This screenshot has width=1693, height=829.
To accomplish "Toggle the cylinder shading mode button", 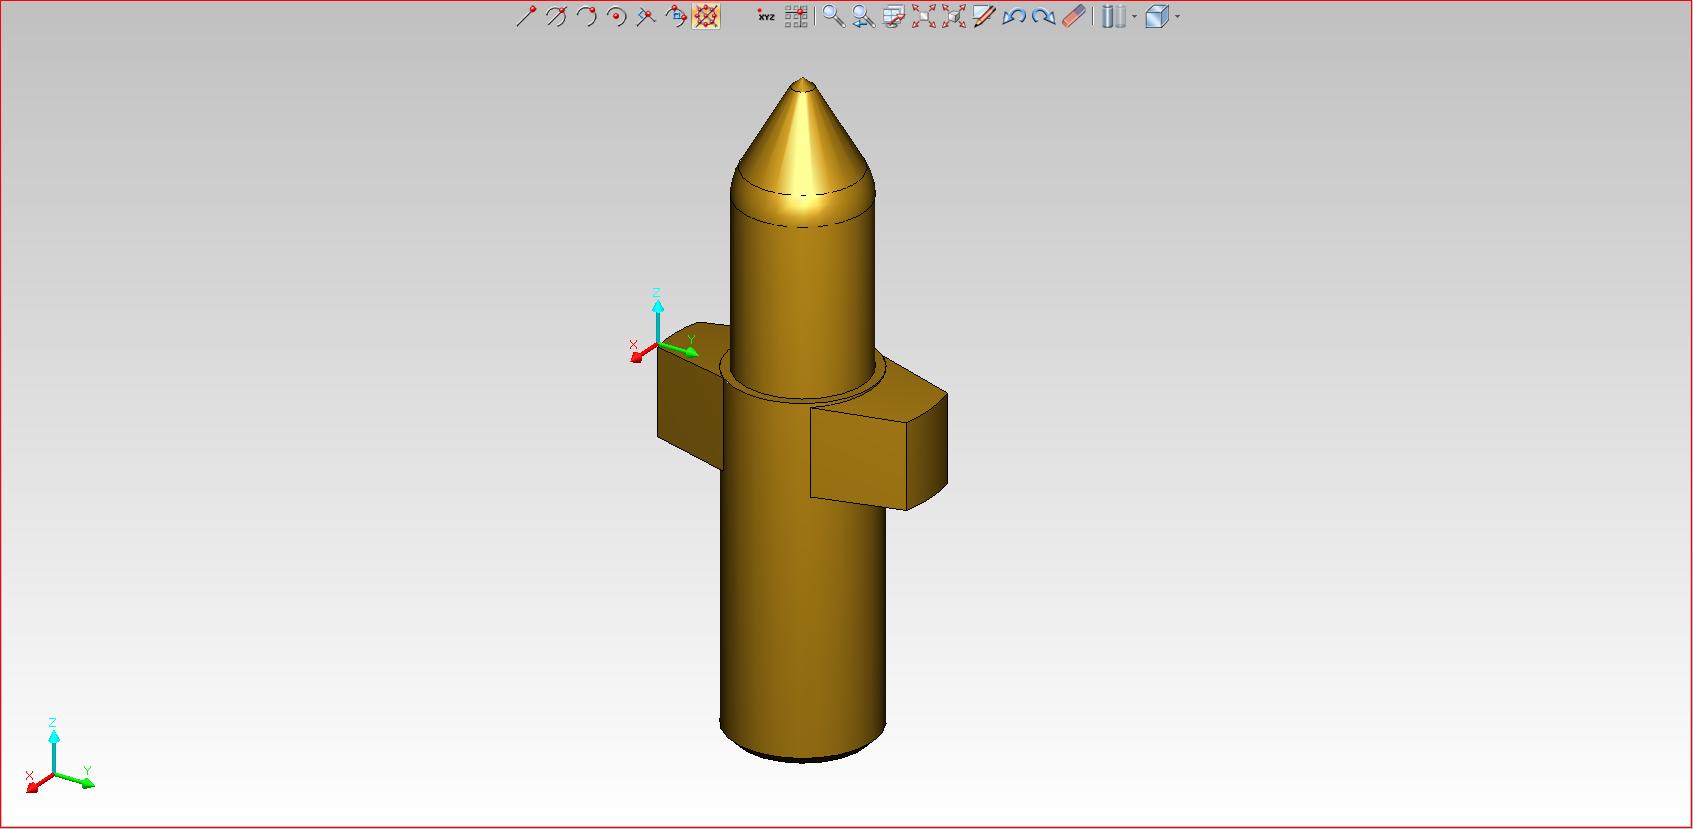I will tap(1113, 16).
